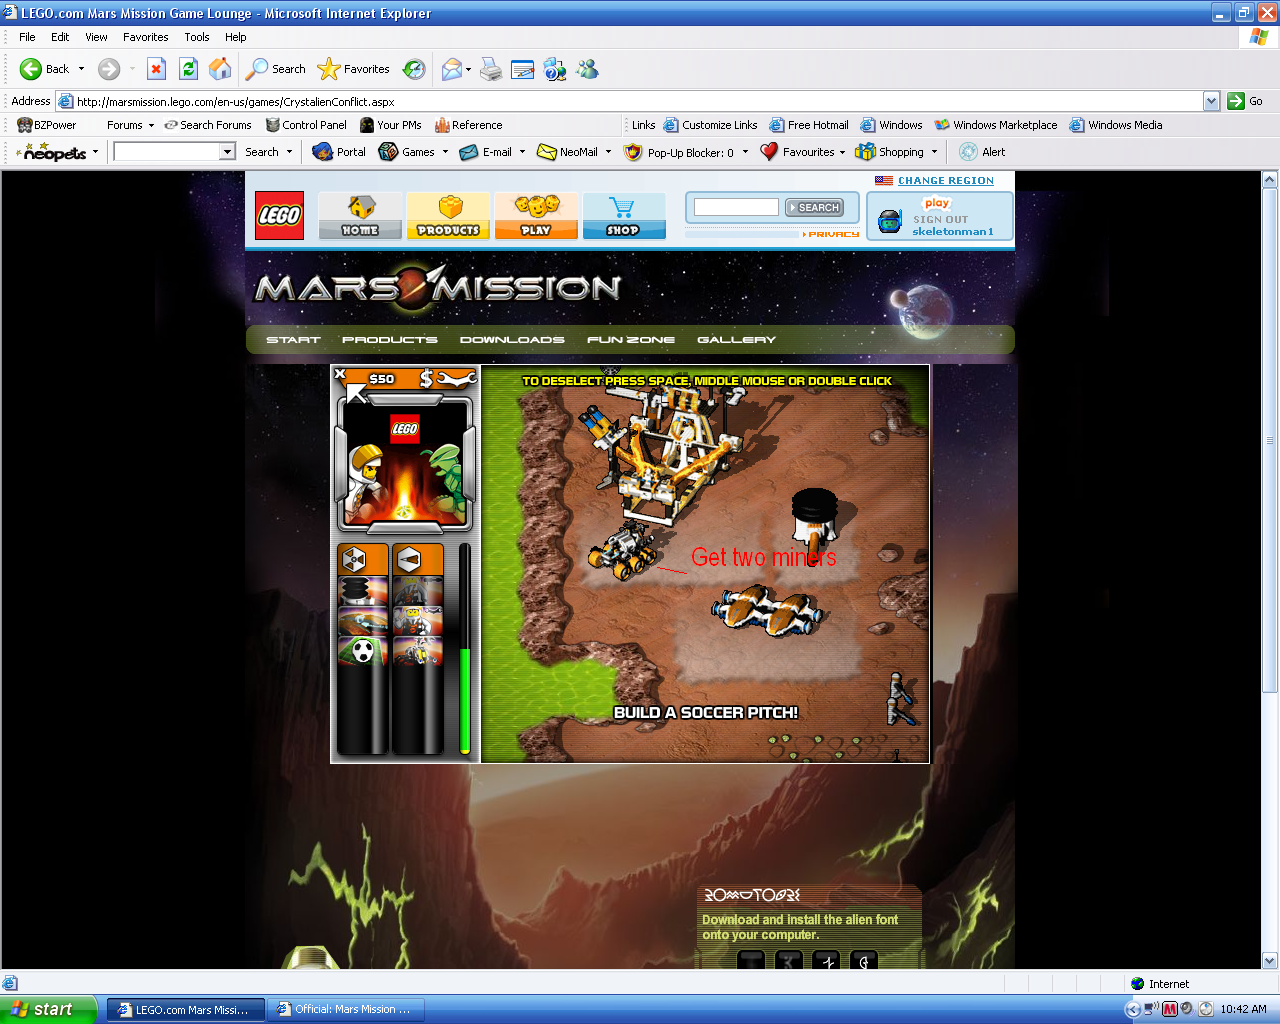Viewport: 1280px width, 1024px height.
Task: Open the Edit page toolbar icon
Action: click(522, 69)
